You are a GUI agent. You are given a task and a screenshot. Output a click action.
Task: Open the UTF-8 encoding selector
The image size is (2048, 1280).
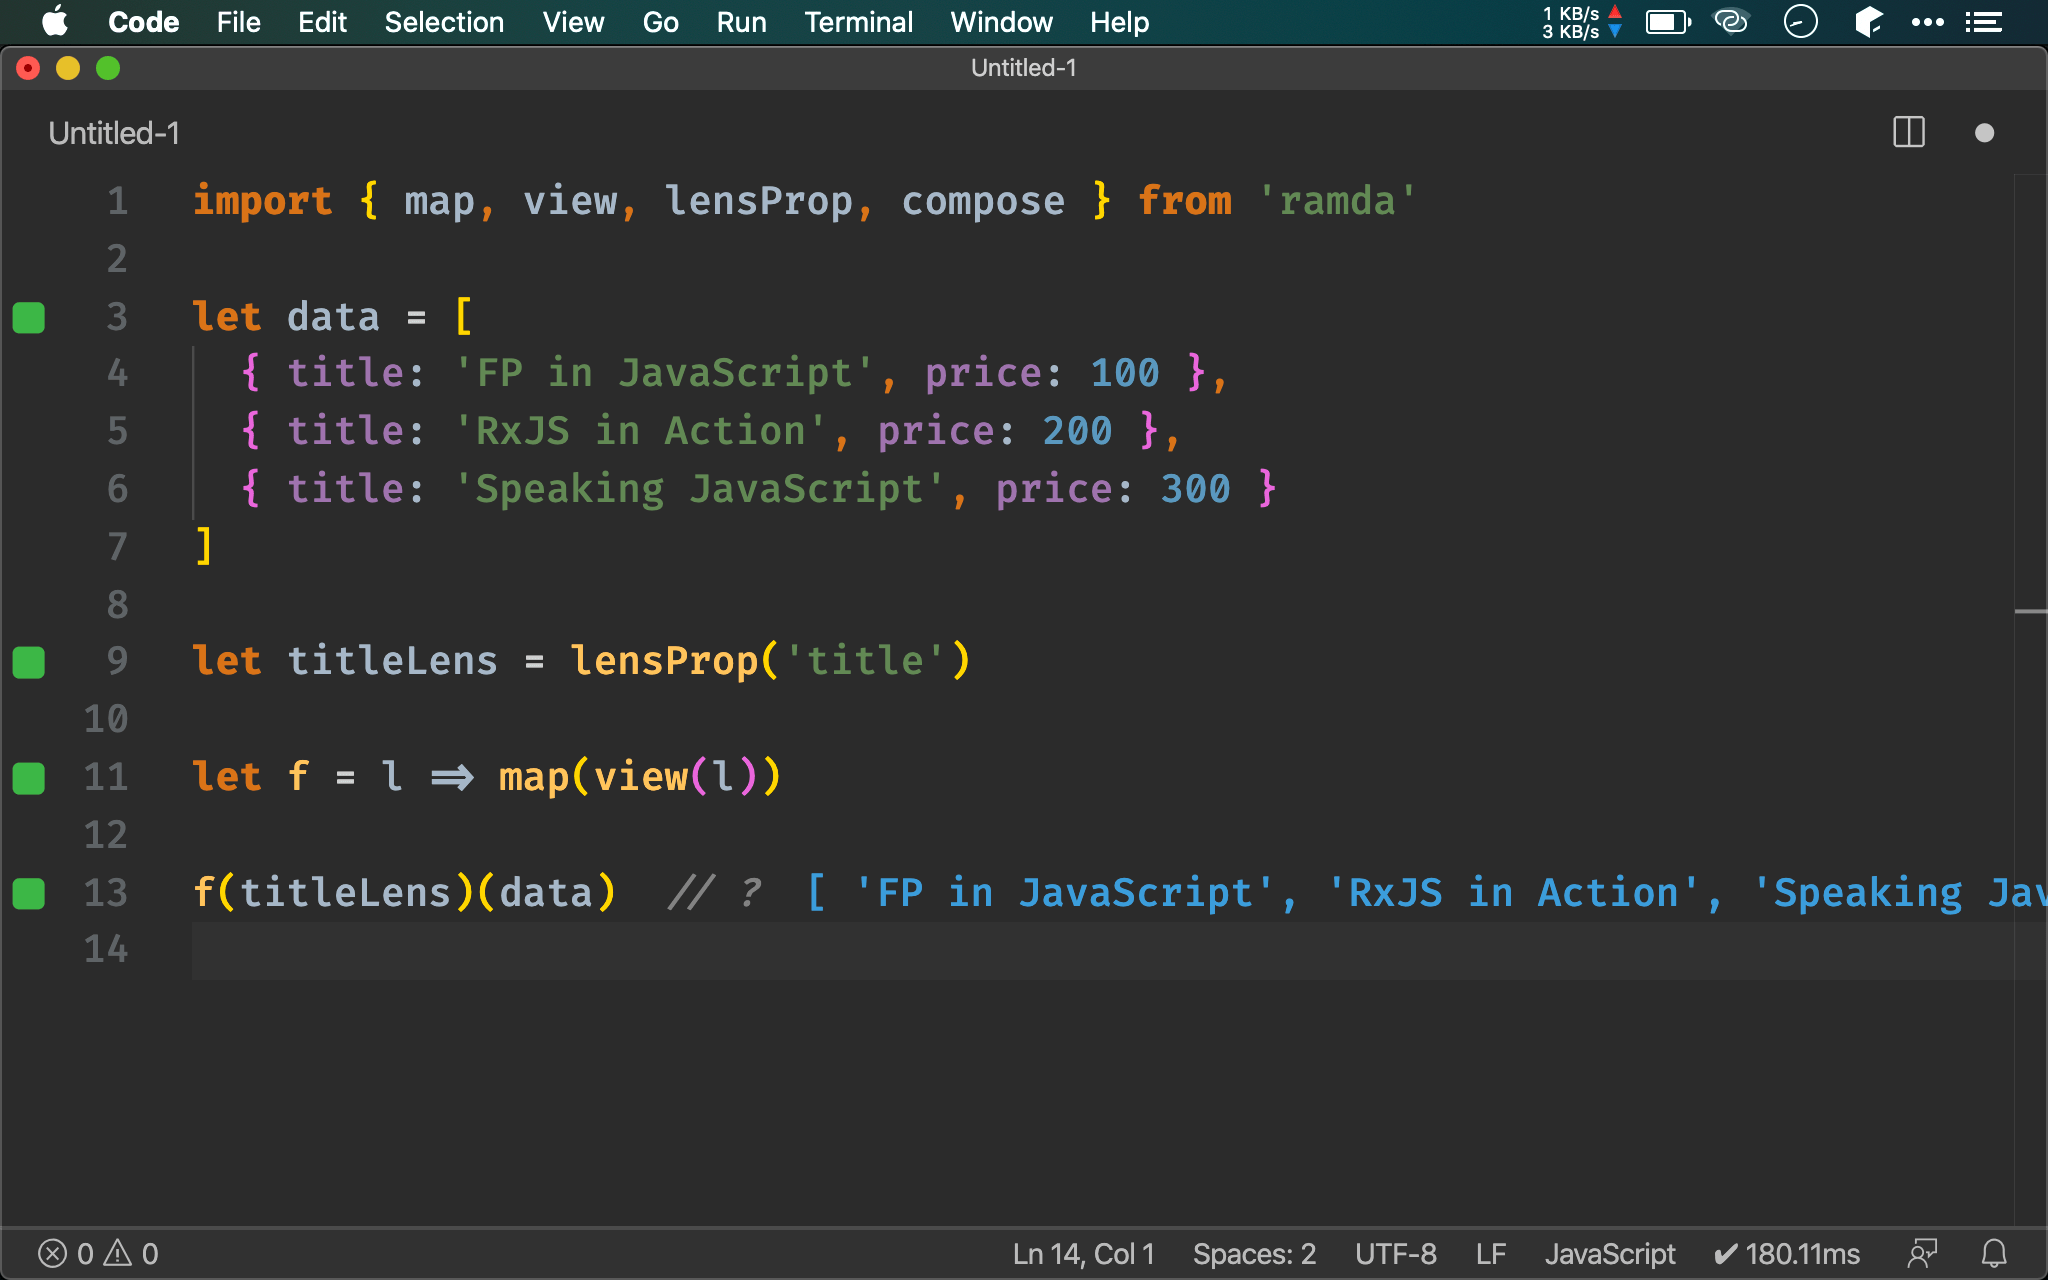[x=1395, y=1253]
